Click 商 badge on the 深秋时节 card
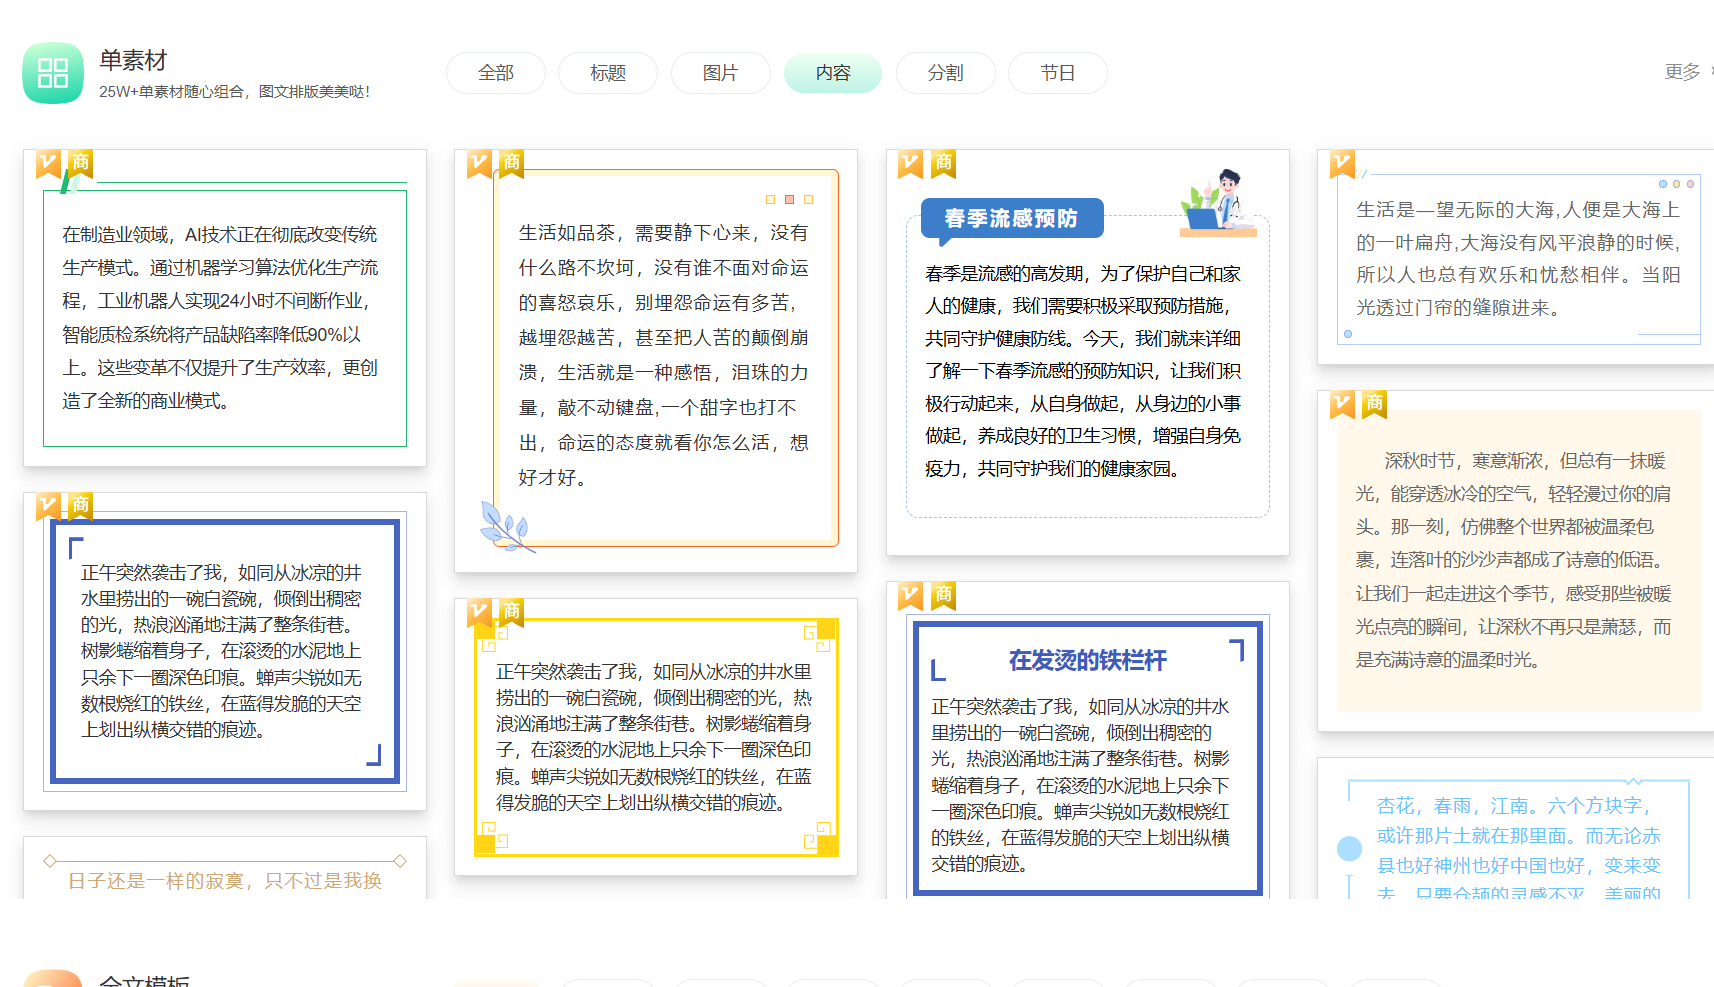This screenshot has width=1714, height=987. (x=1374, y=404)
